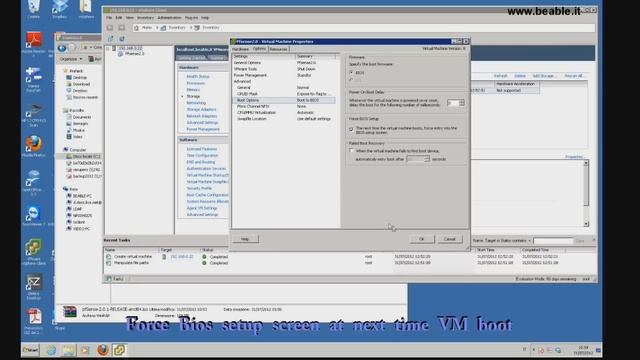Select Documenti in the Explorer window libraries
The height and width of the screenshot is (360, 640).
(x=82, y=117)
